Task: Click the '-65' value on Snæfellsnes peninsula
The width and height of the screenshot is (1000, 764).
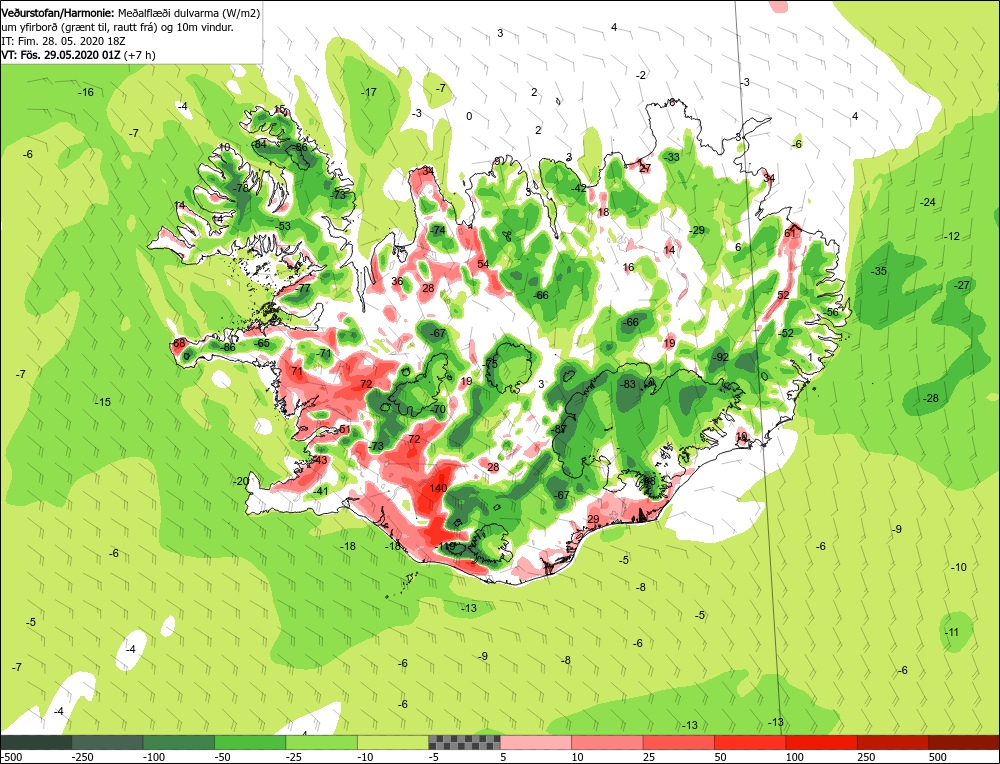Action: pos(262,343)
